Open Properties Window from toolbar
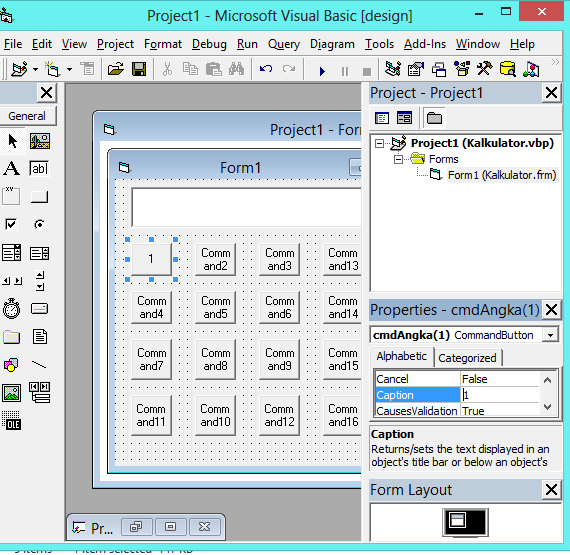Viewport: 570px width, 555px height. pos(416,69)
